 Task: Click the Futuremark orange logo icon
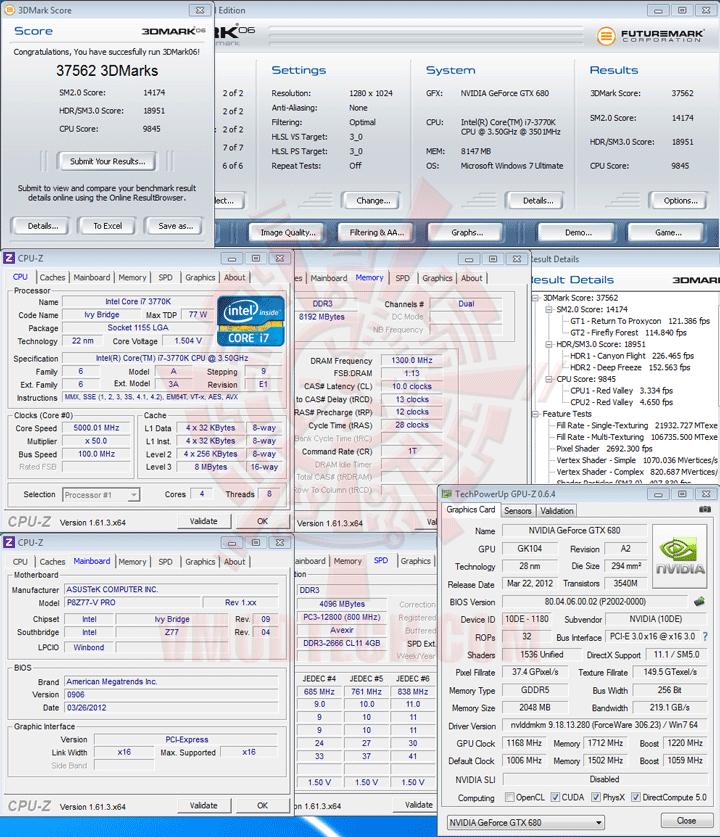606,36
